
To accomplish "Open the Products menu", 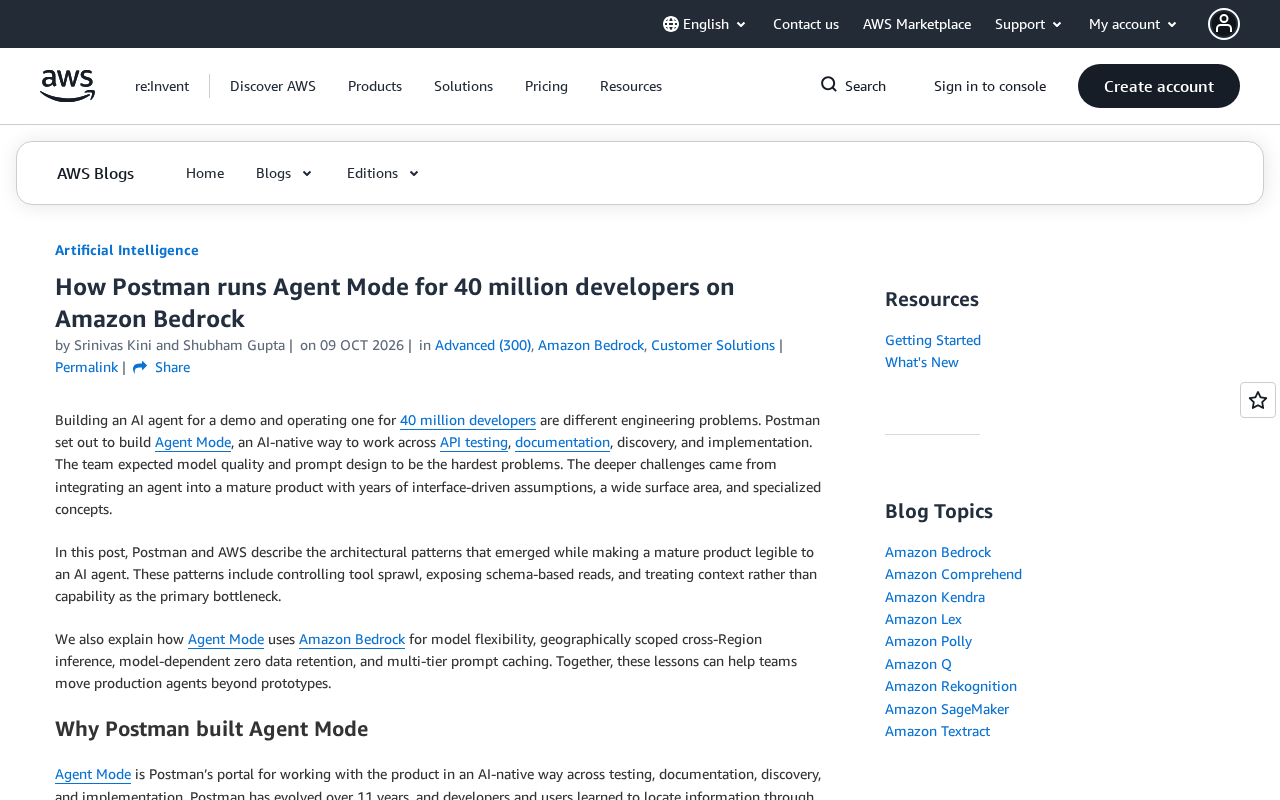I will tap(375, 86).
